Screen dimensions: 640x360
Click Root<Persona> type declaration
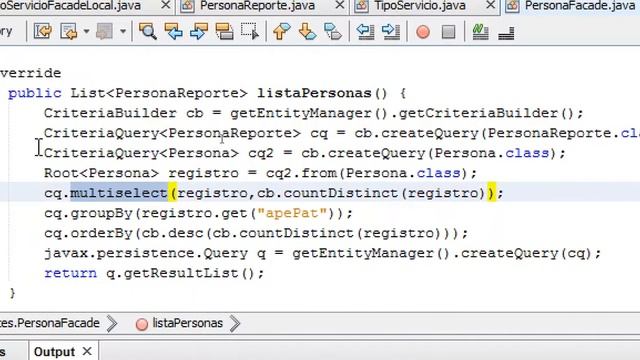pos(101,173)
